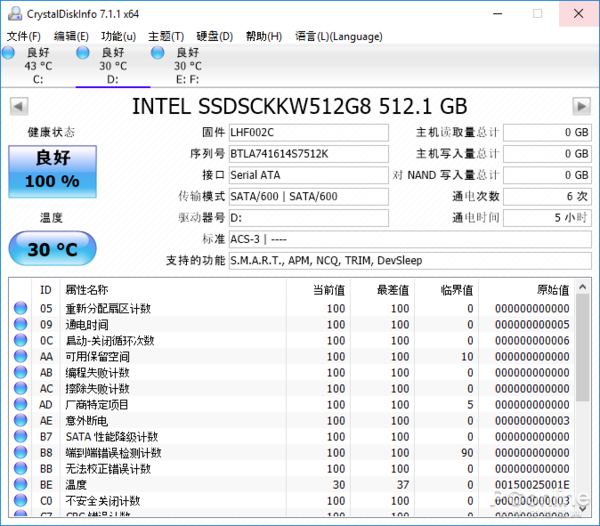Screen dimensions: 600x526
Task: Click the 临界值 column header
Action: coord(446,290)
